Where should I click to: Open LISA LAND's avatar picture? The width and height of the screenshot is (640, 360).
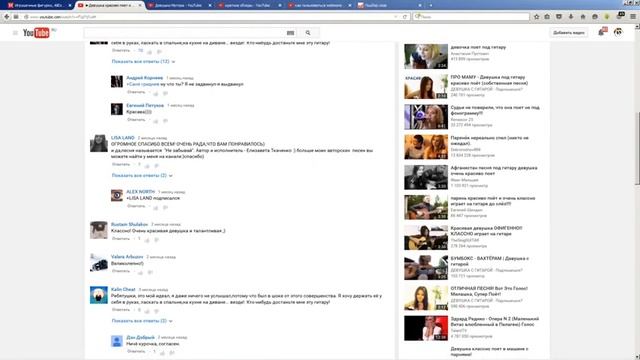pyautogui.click(x=99, y=143)
